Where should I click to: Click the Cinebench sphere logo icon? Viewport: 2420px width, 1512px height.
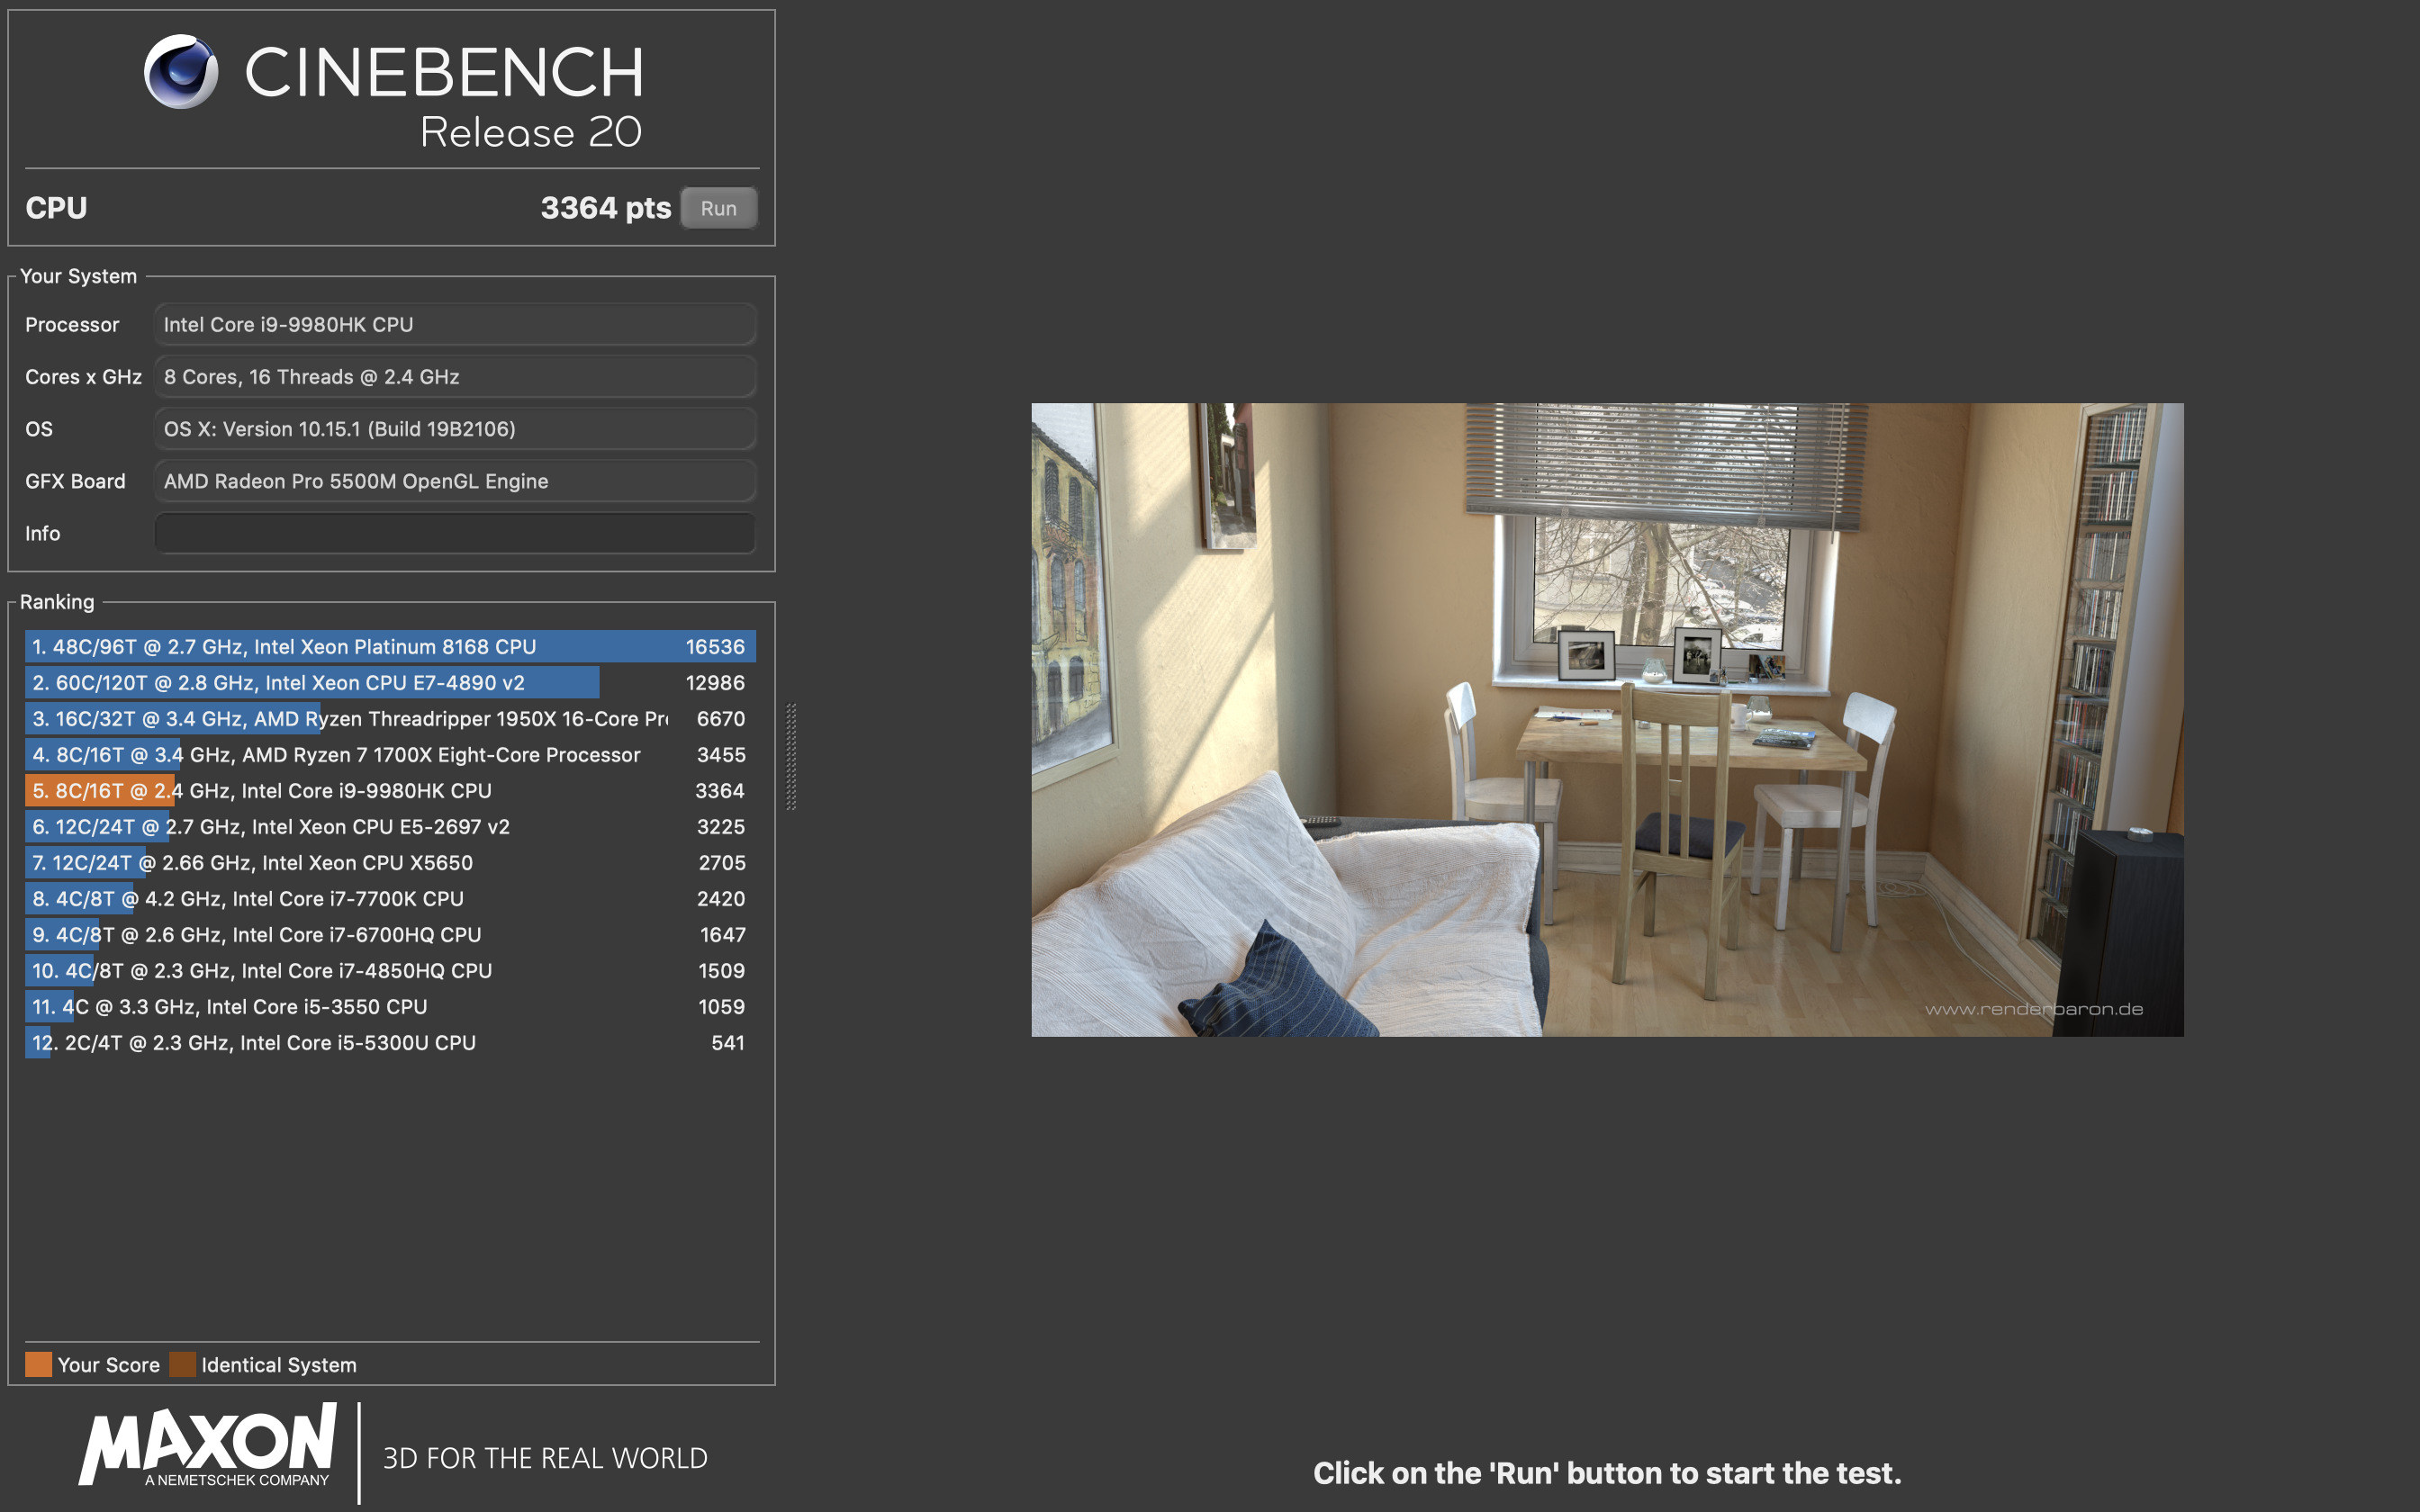181,72
